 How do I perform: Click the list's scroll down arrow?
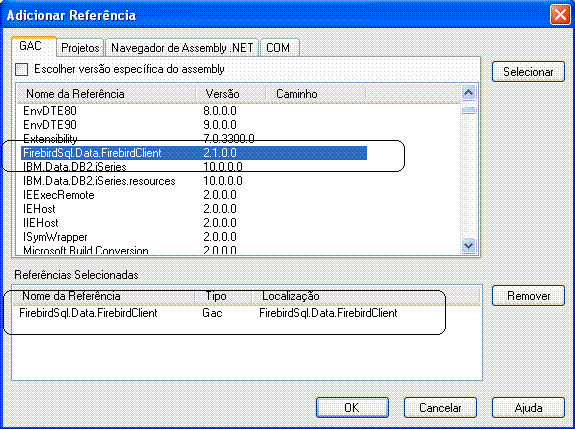(x=468, y=245)
